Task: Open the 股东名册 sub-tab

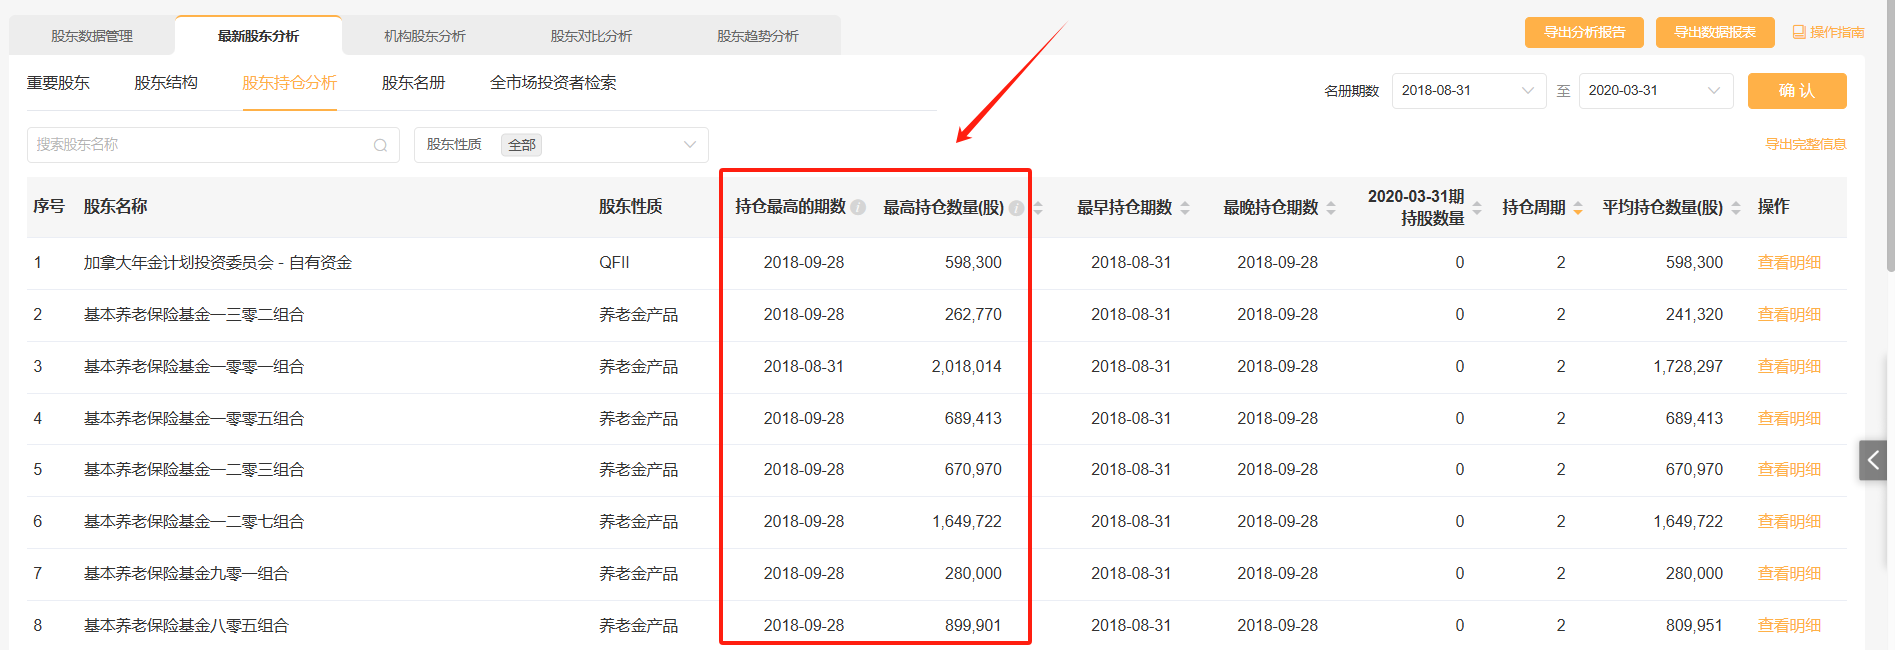Action: pyautogui.click(x=413, y=83)
